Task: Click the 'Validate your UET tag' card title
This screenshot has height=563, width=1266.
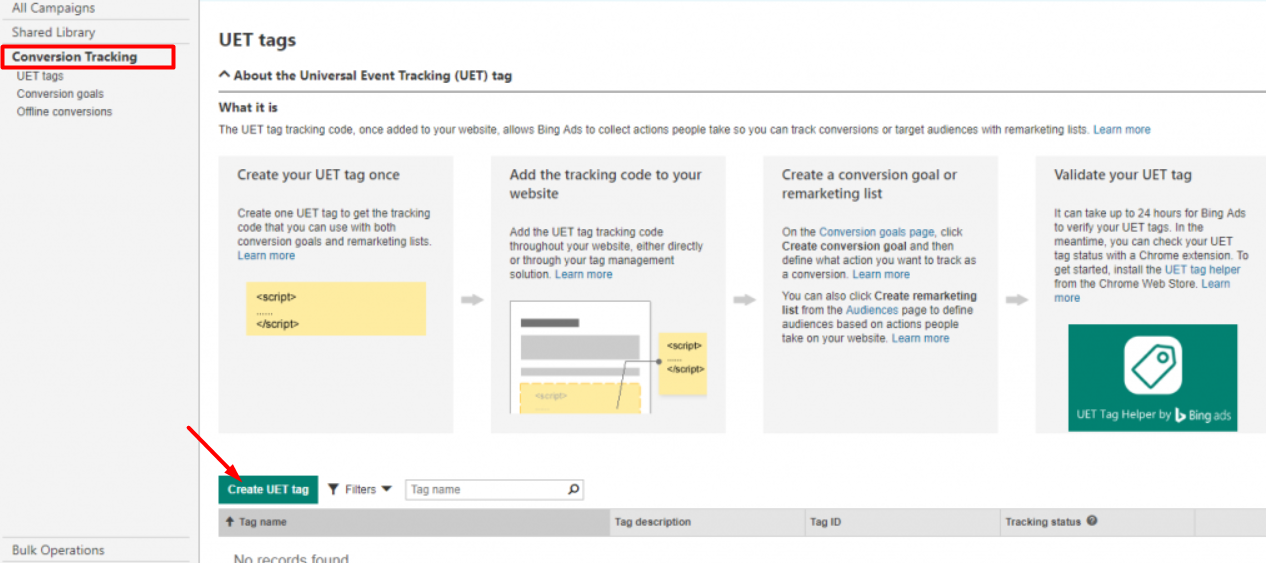Action: 1123,175
